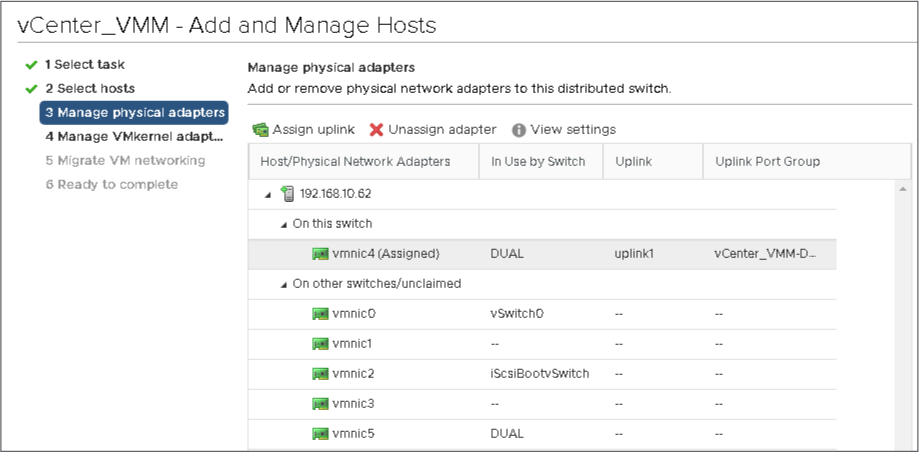The width and height of the screenshot is (919, 452).
Task: Select step 5 Migrate VM networking
Action: pos(125,160)
